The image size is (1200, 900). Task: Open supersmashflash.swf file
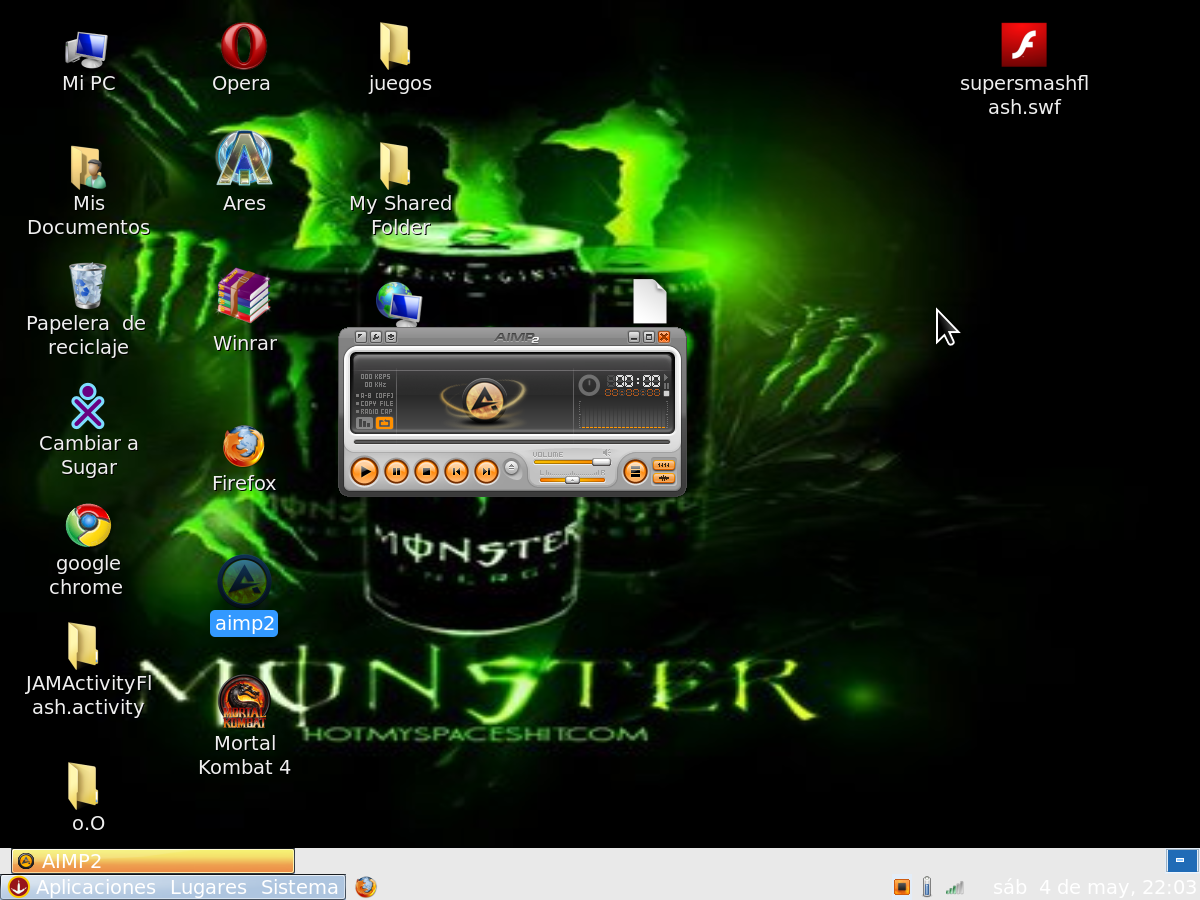(1024, 70)
